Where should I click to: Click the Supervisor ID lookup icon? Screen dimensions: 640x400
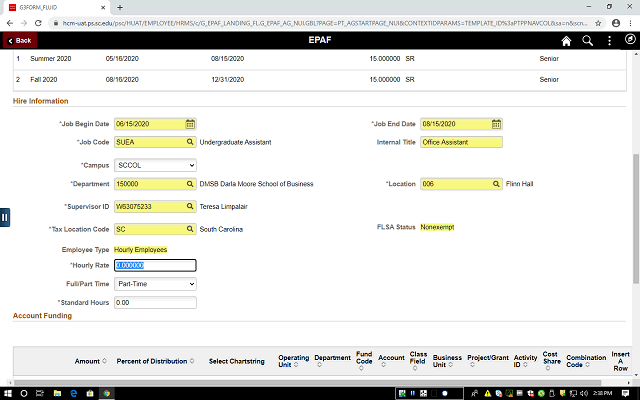pos(190,207)
